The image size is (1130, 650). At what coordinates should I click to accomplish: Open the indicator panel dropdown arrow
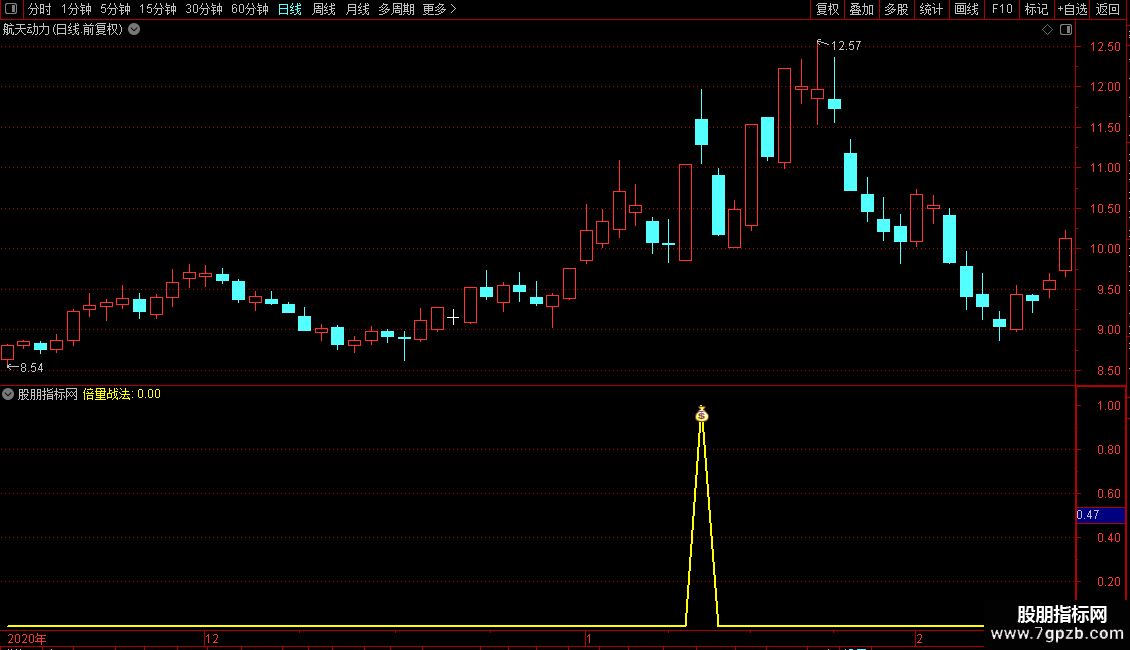[8, 394]
